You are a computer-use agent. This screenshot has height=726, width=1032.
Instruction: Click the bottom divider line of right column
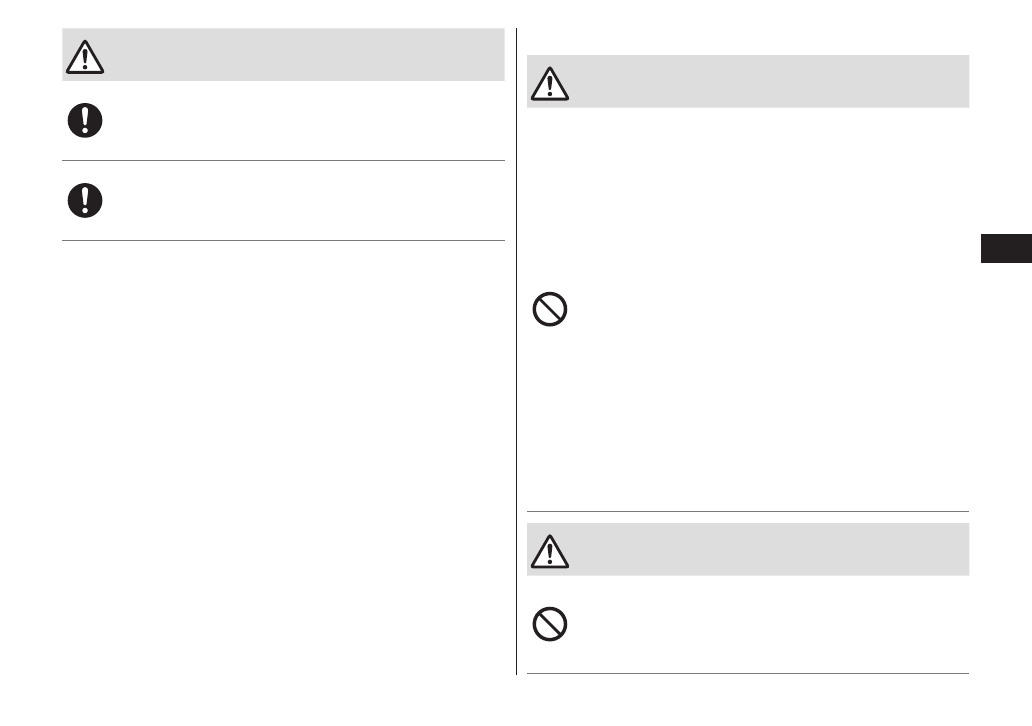point(748,673)
